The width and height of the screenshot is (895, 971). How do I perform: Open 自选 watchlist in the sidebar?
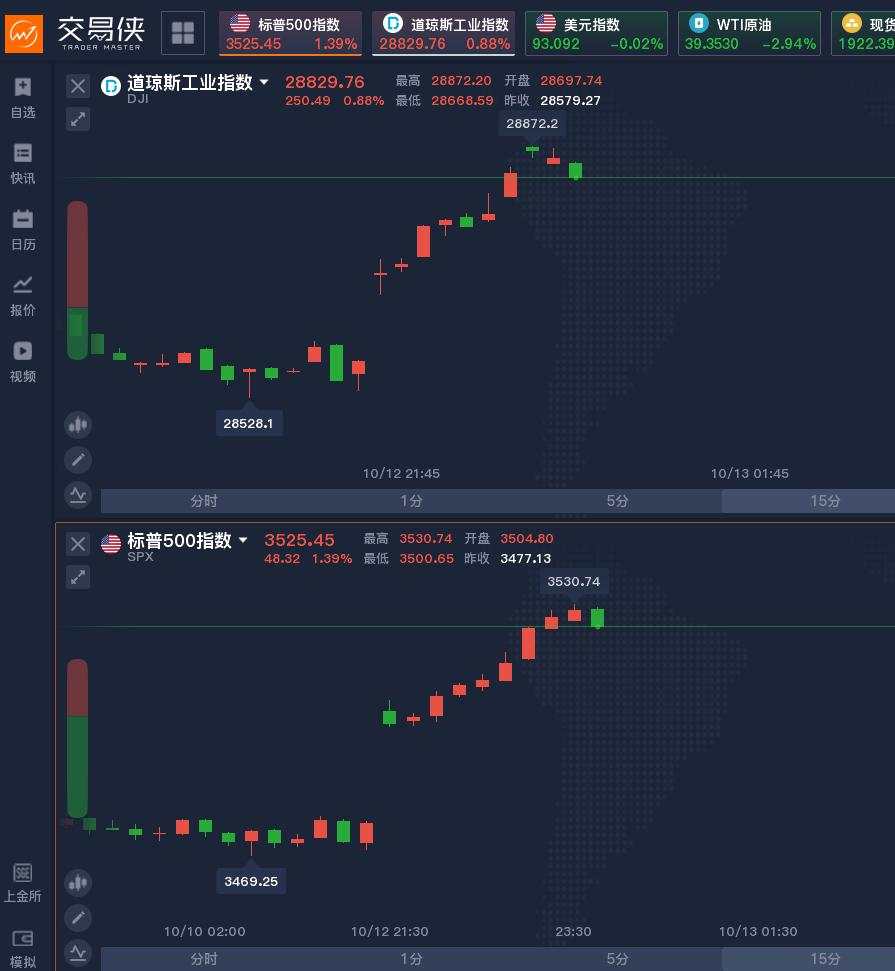pos(23,98)
